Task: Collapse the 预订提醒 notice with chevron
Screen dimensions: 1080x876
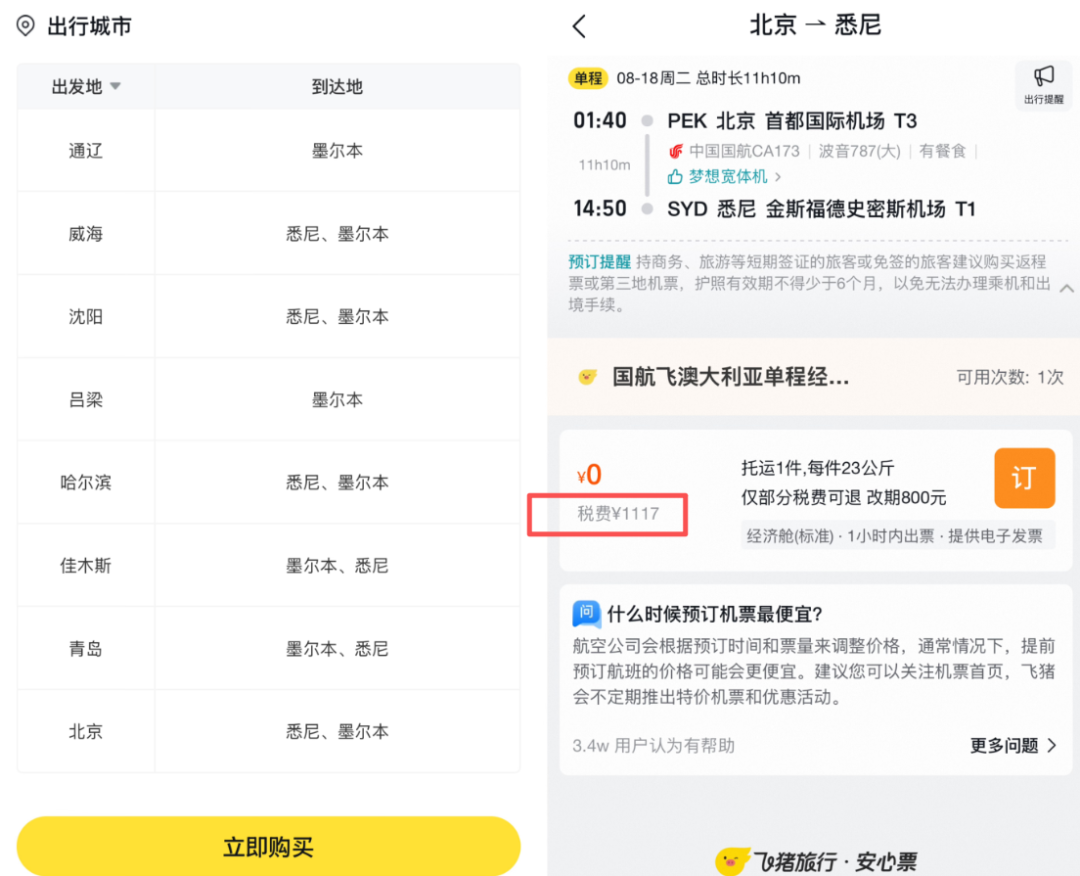Action: click(x=1066, y=288)
